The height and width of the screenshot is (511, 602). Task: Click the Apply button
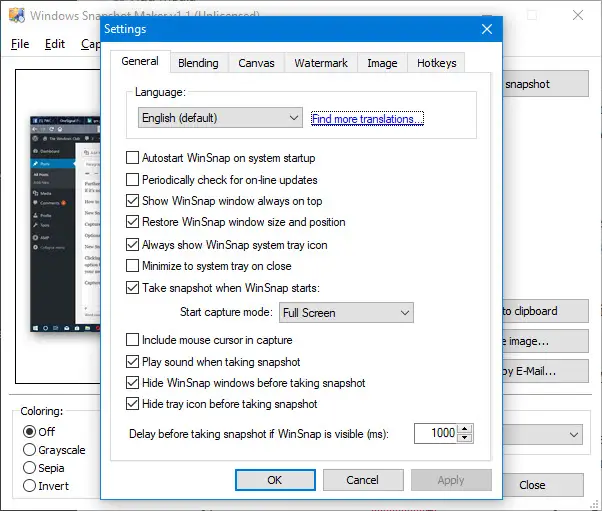click(451, 480)
